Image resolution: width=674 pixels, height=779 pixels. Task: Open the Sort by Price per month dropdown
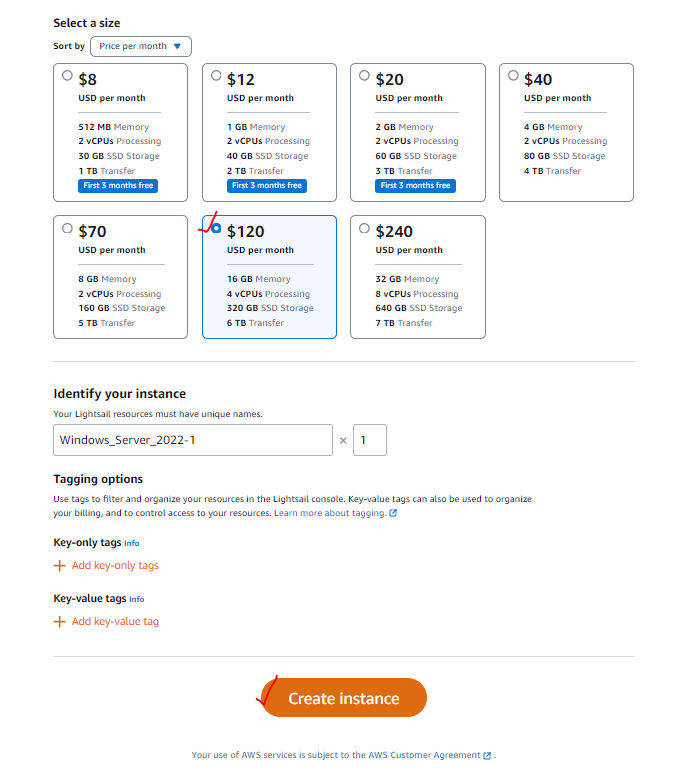coord(141,46)
